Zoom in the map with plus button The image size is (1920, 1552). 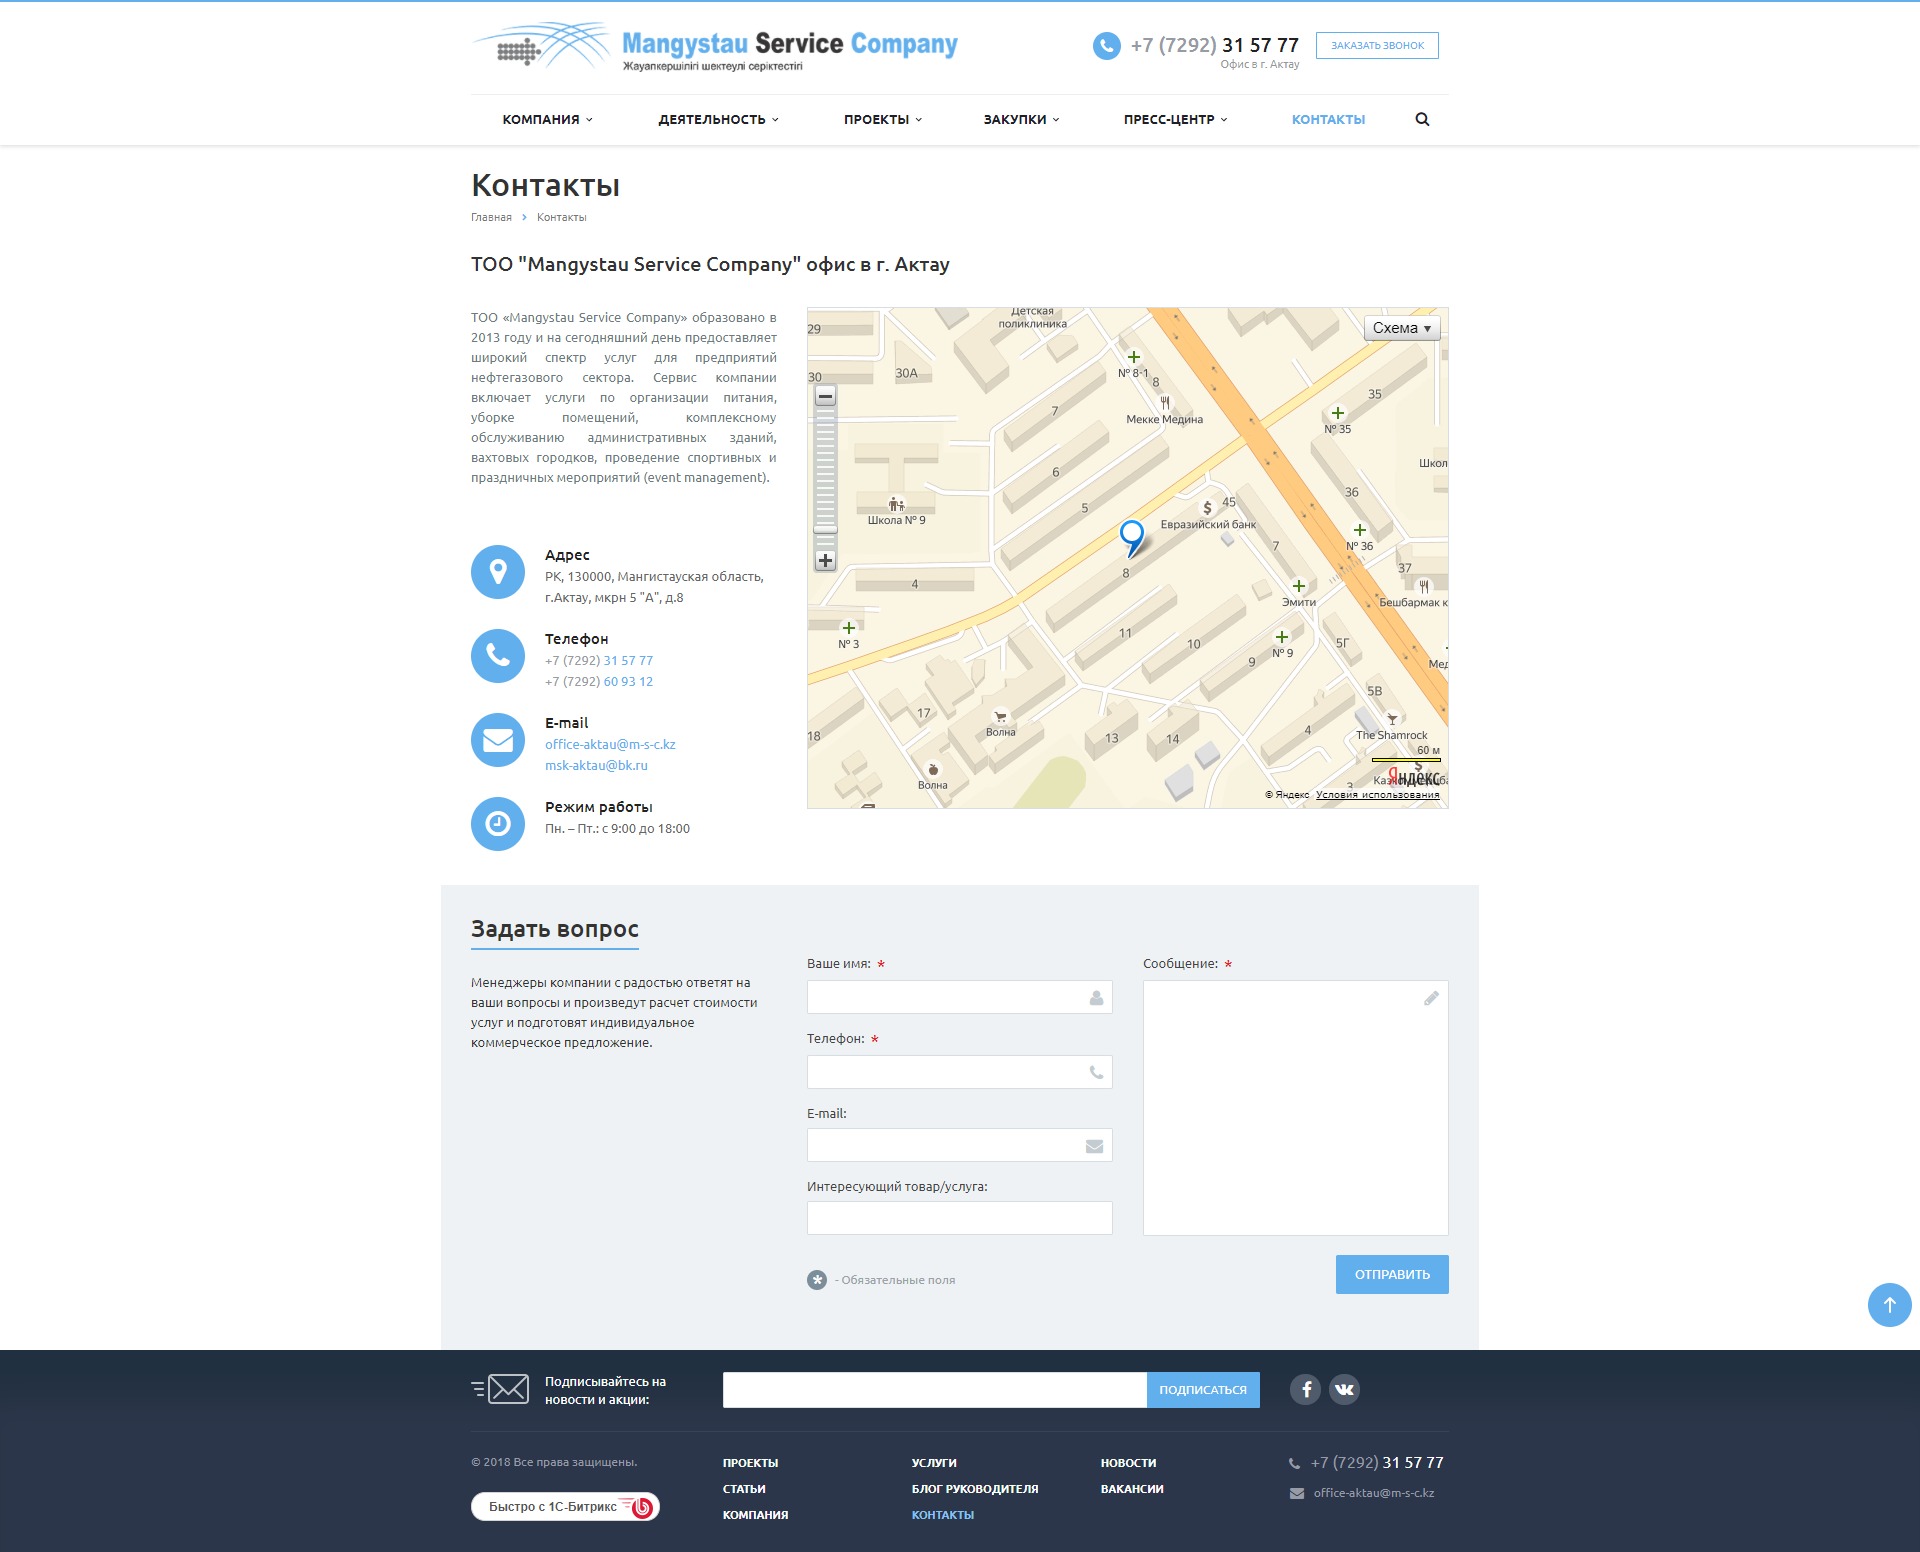pyautogui.click(x=825, y=561)
